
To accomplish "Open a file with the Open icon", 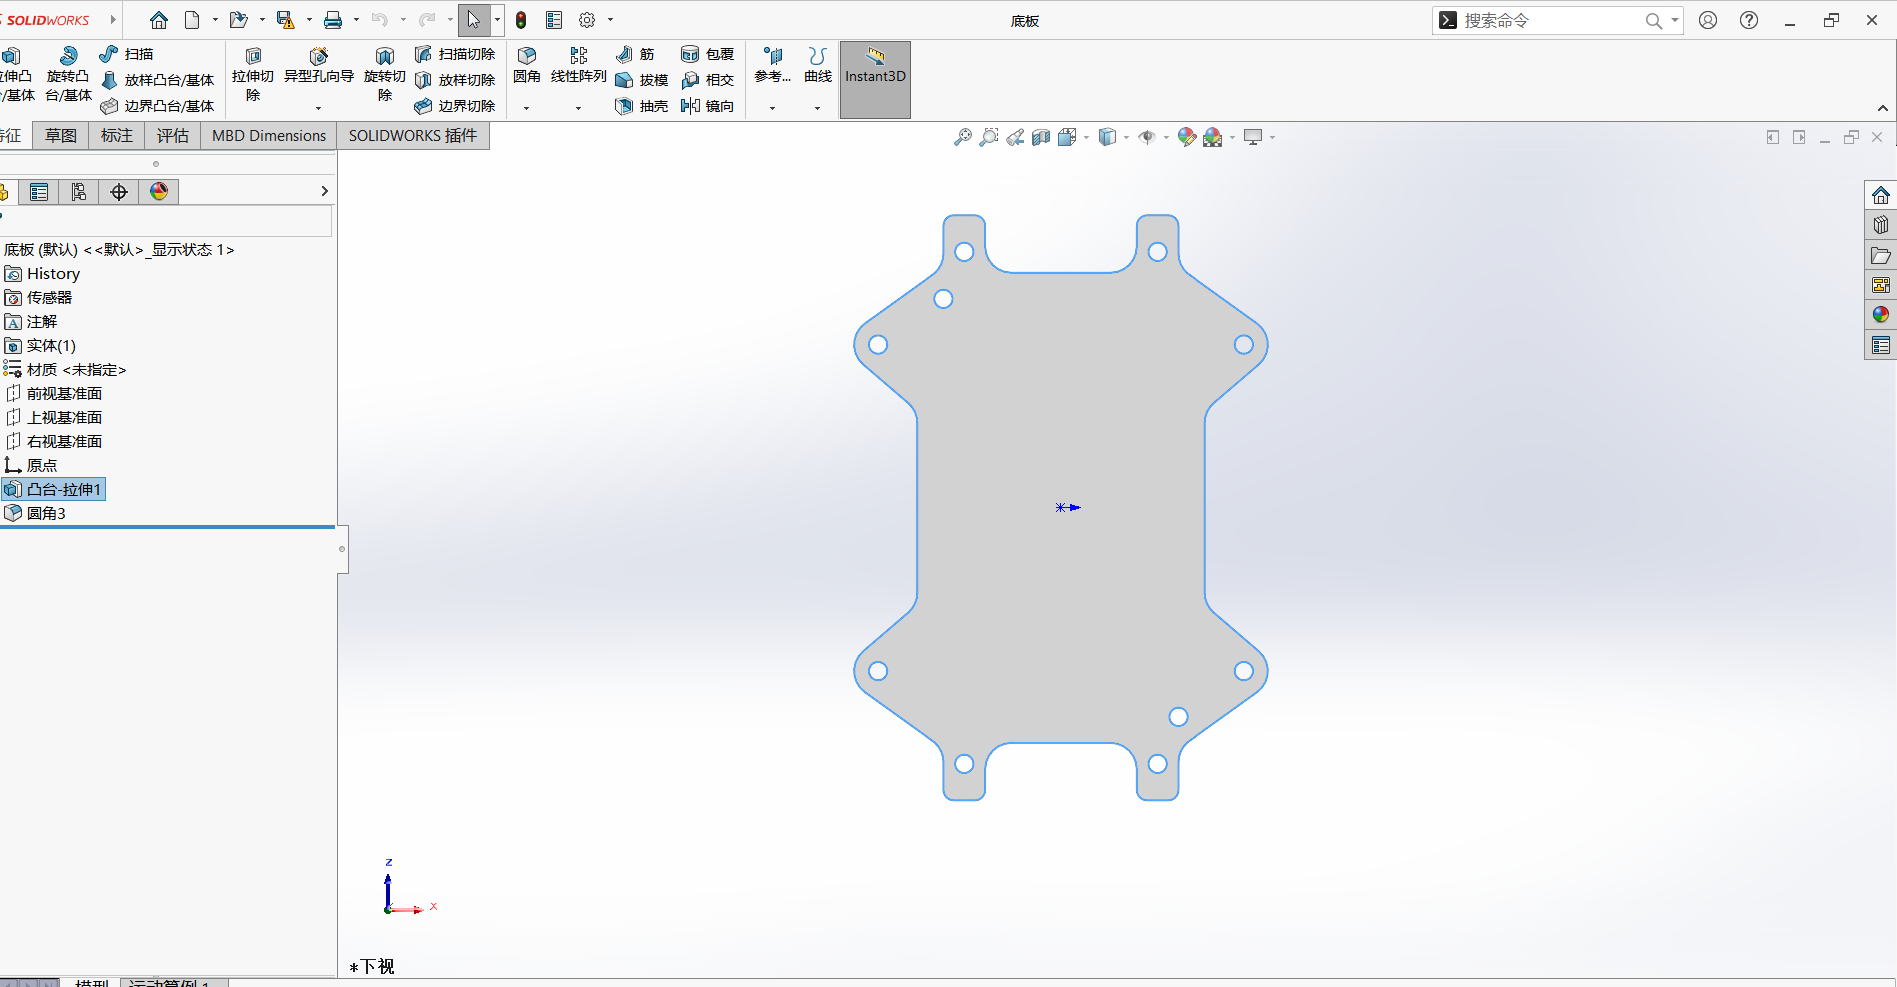I will click(x=238, y=20).
